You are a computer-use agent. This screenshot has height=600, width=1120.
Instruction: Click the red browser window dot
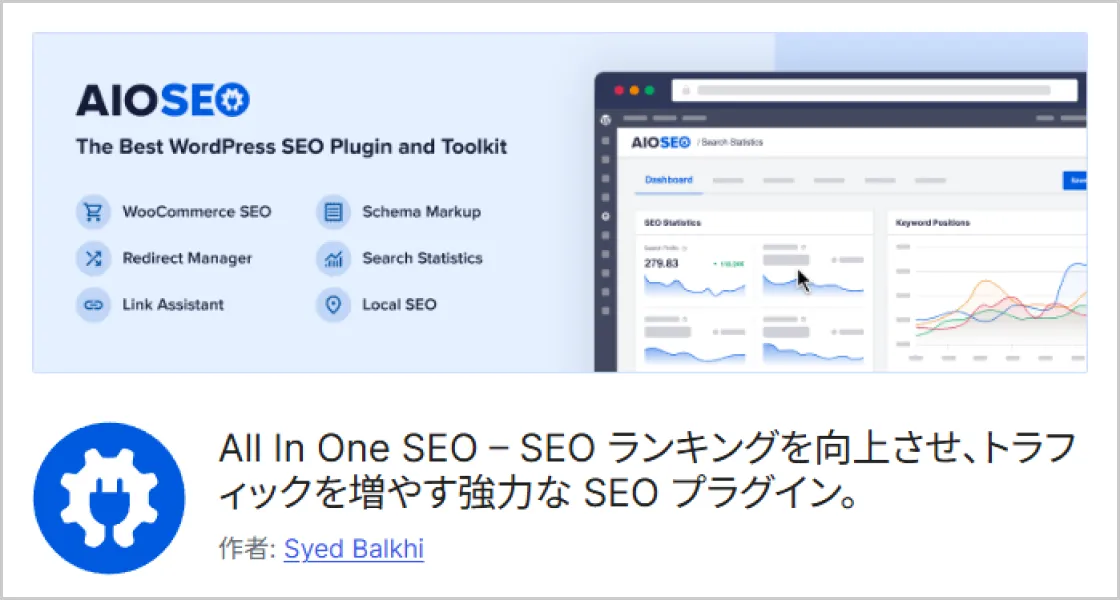click(x=618, y=90)
